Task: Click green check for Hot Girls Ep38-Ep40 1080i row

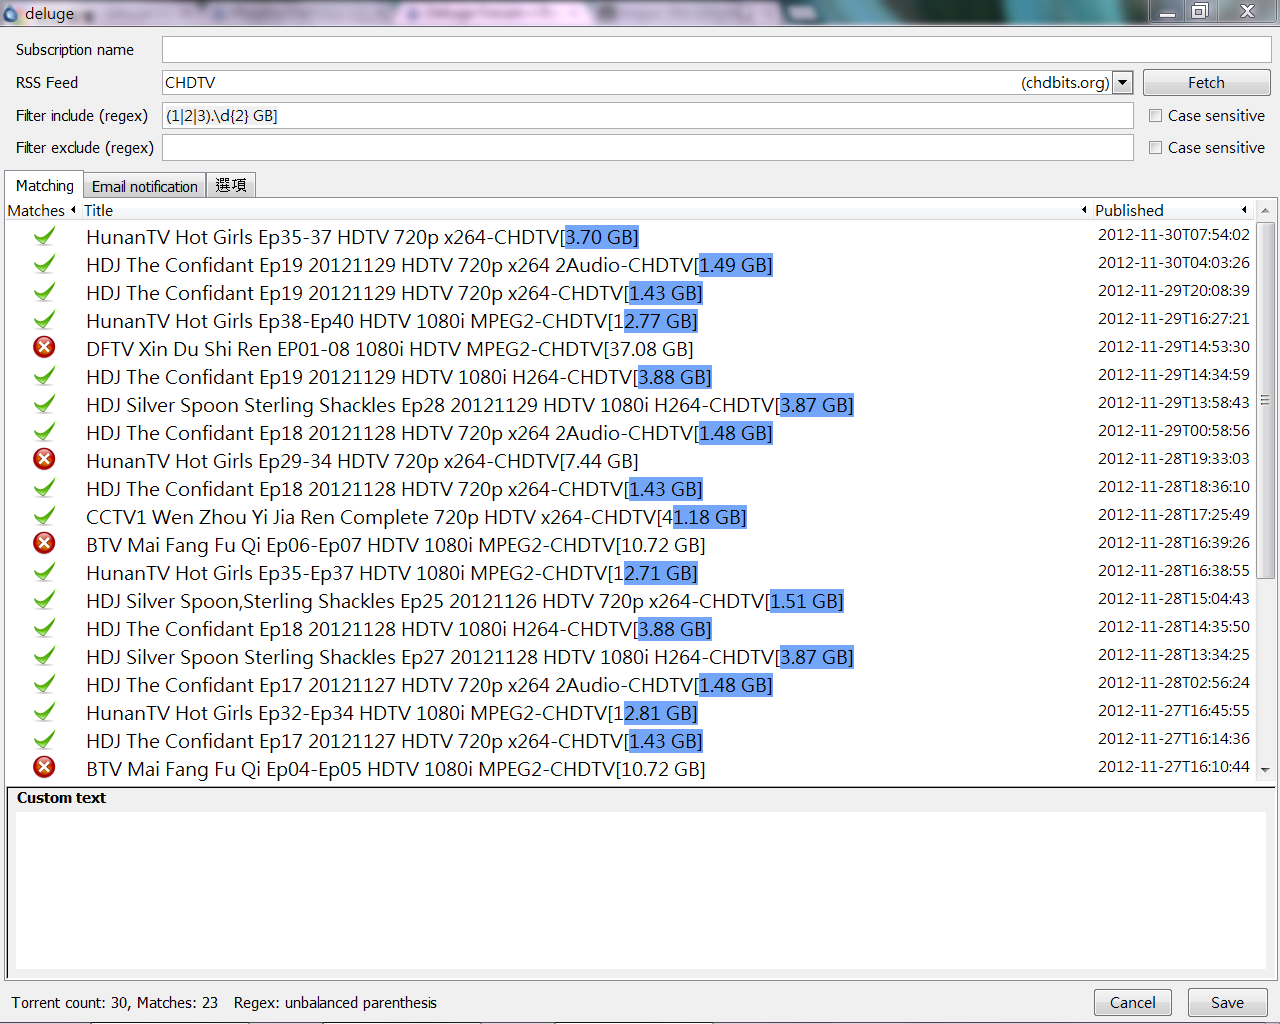Action: point(44,320)
